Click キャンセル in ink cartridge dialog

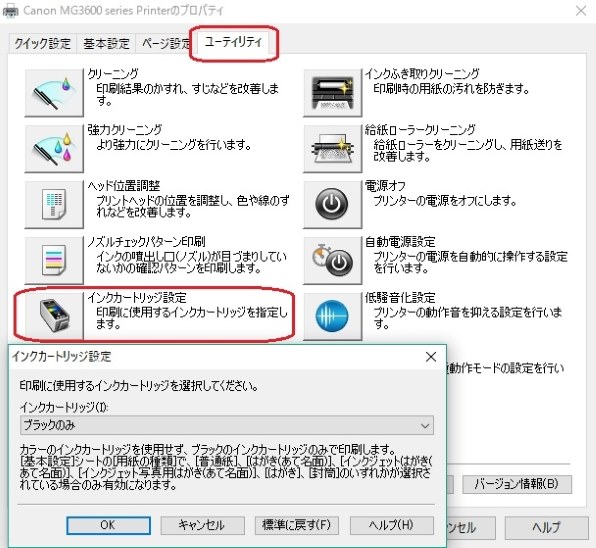point(202,525)
